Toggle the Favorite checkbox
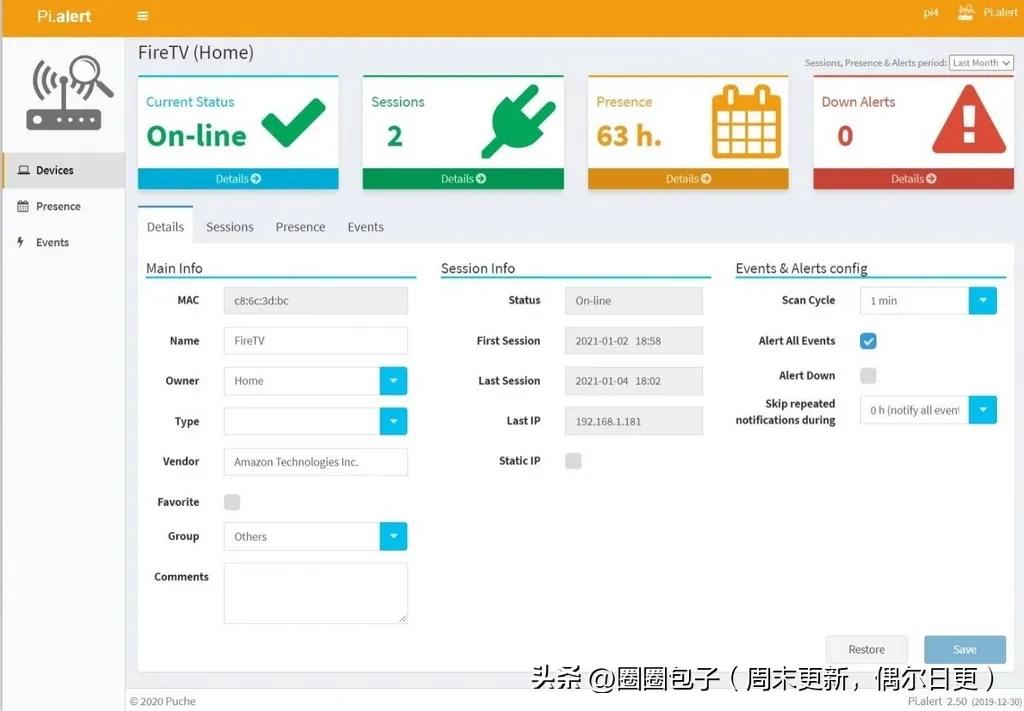Viewport: 1024px width, 711px height. coord(232,502)
